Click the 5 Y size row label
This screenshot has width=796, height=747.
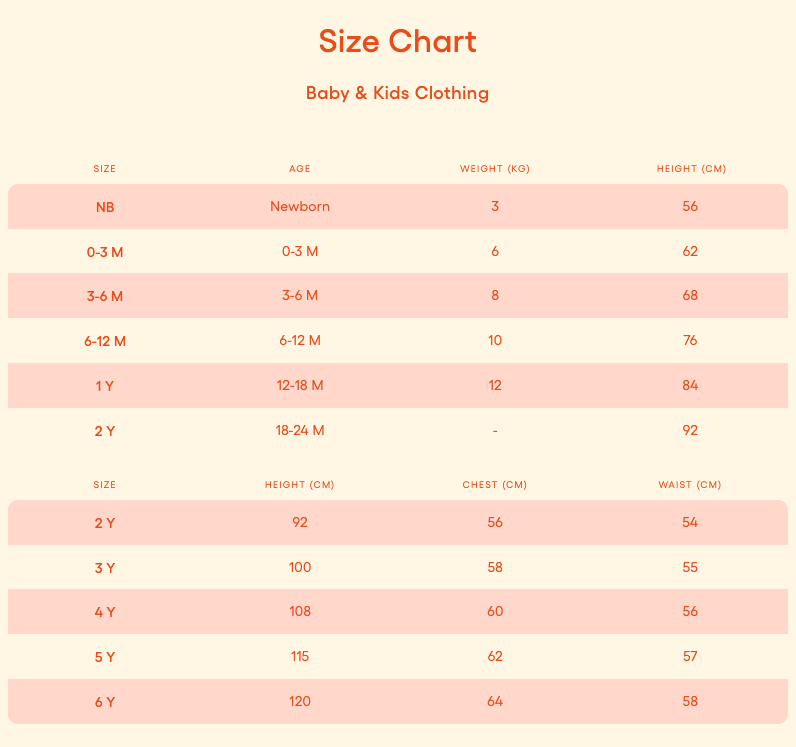coord(105,657)
